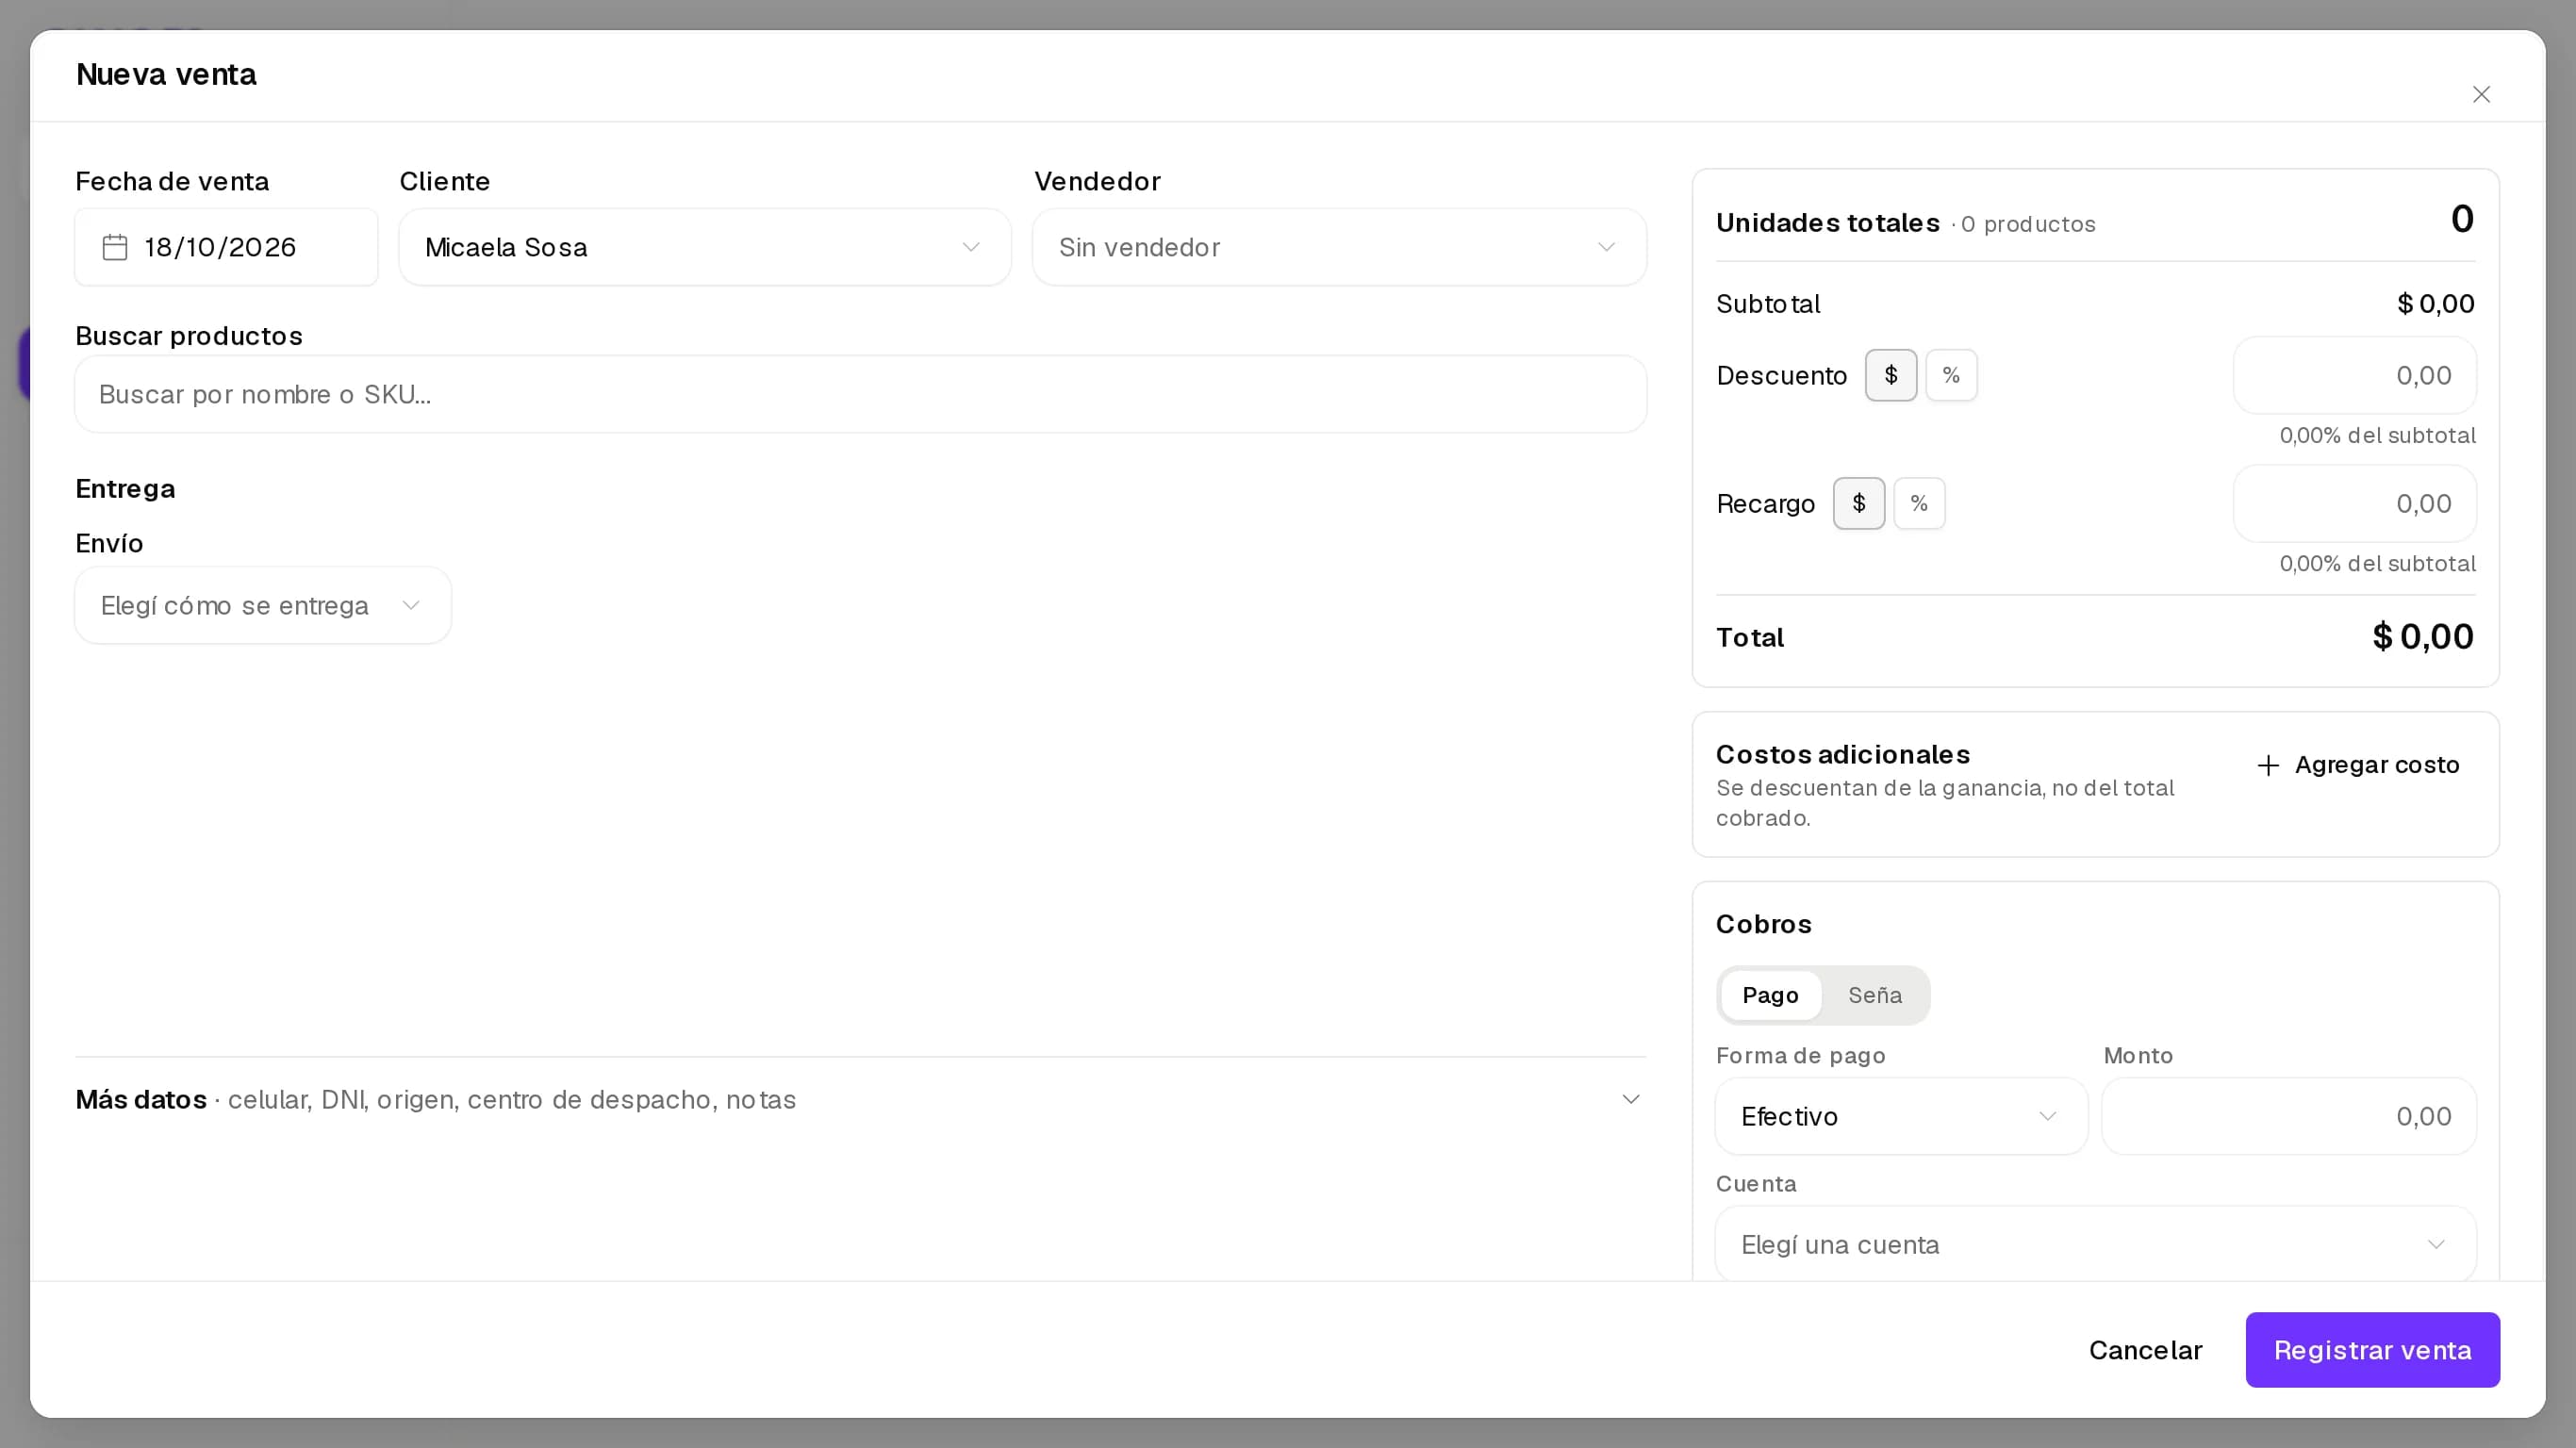This screenshot has width=2576, height=1448.
Task: Click the Subtotal label
Action: (x=1768, y=304)
